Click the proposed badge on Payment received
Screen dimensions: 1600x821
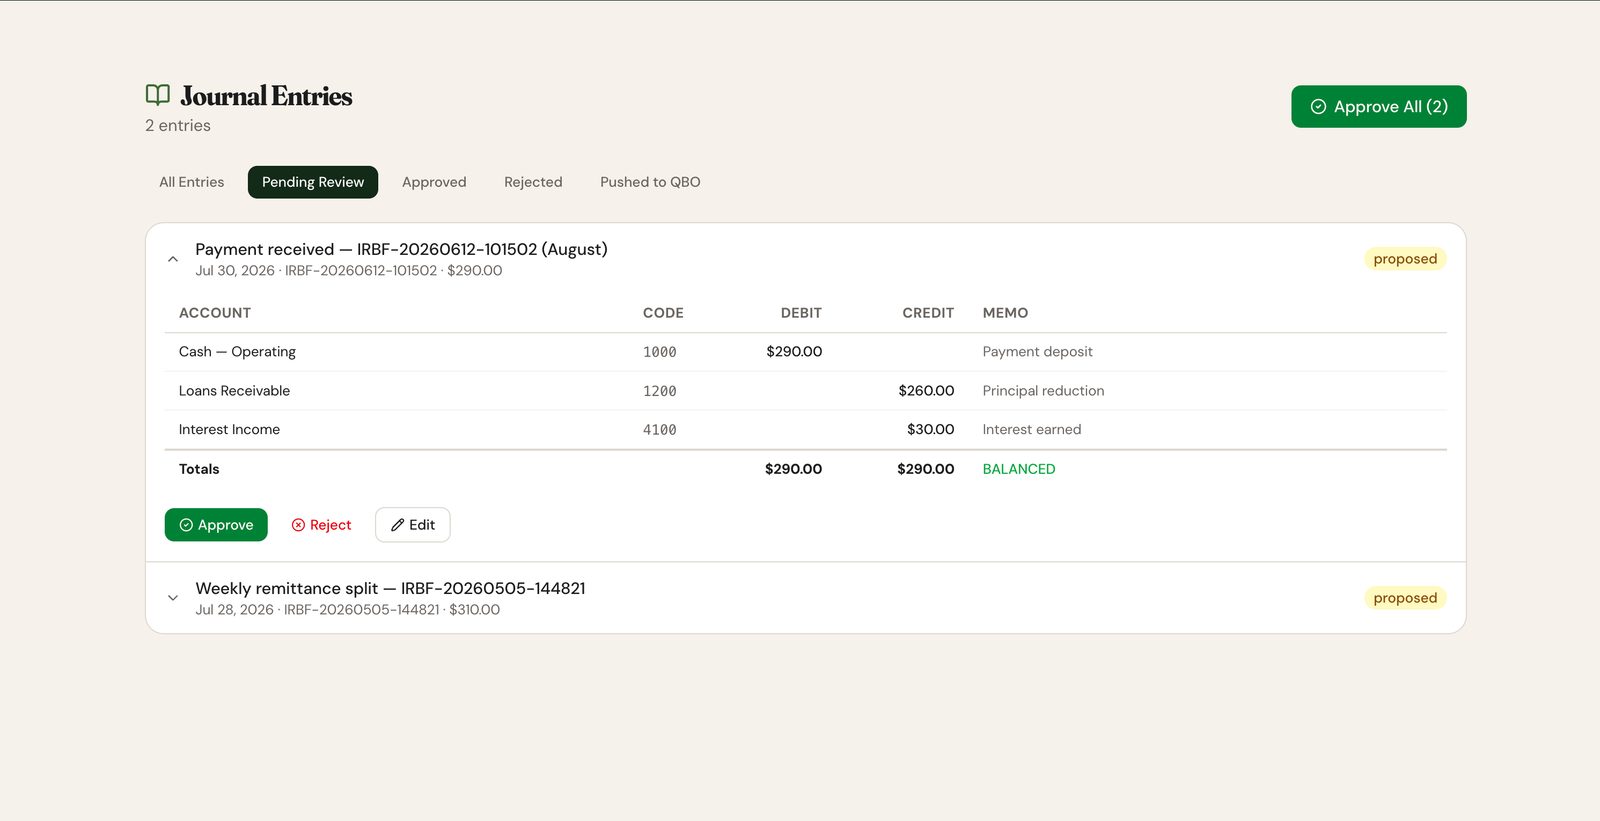[1405, 259]
